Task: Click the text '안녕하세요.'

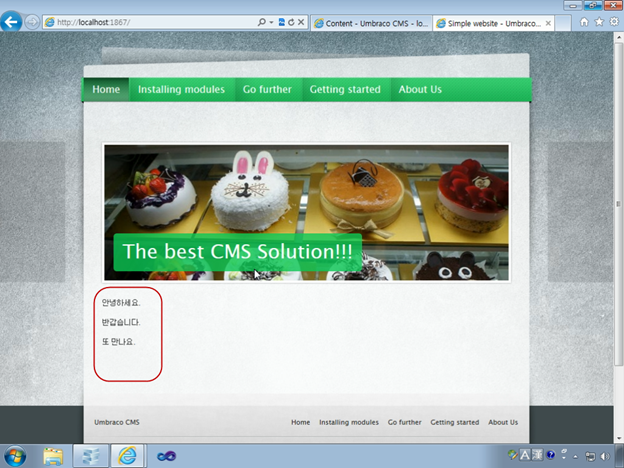Action: coord(121,302)
